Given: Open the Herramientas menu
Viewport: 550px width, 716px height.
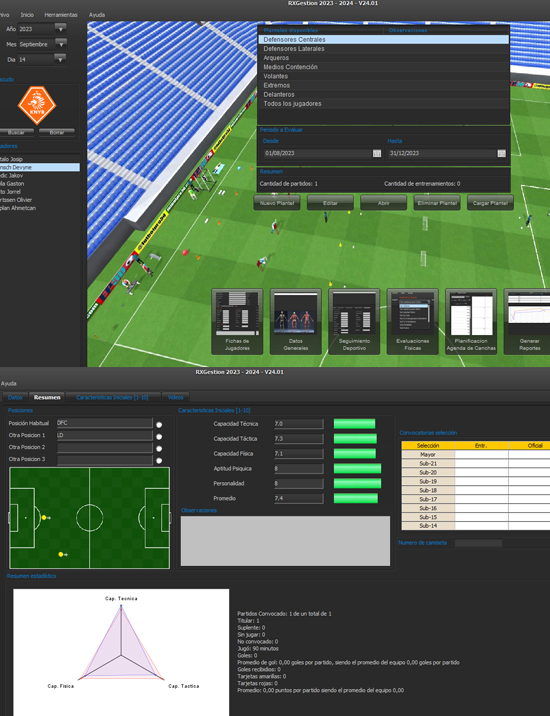Looking at the screenshot, I should pos(61,15).
